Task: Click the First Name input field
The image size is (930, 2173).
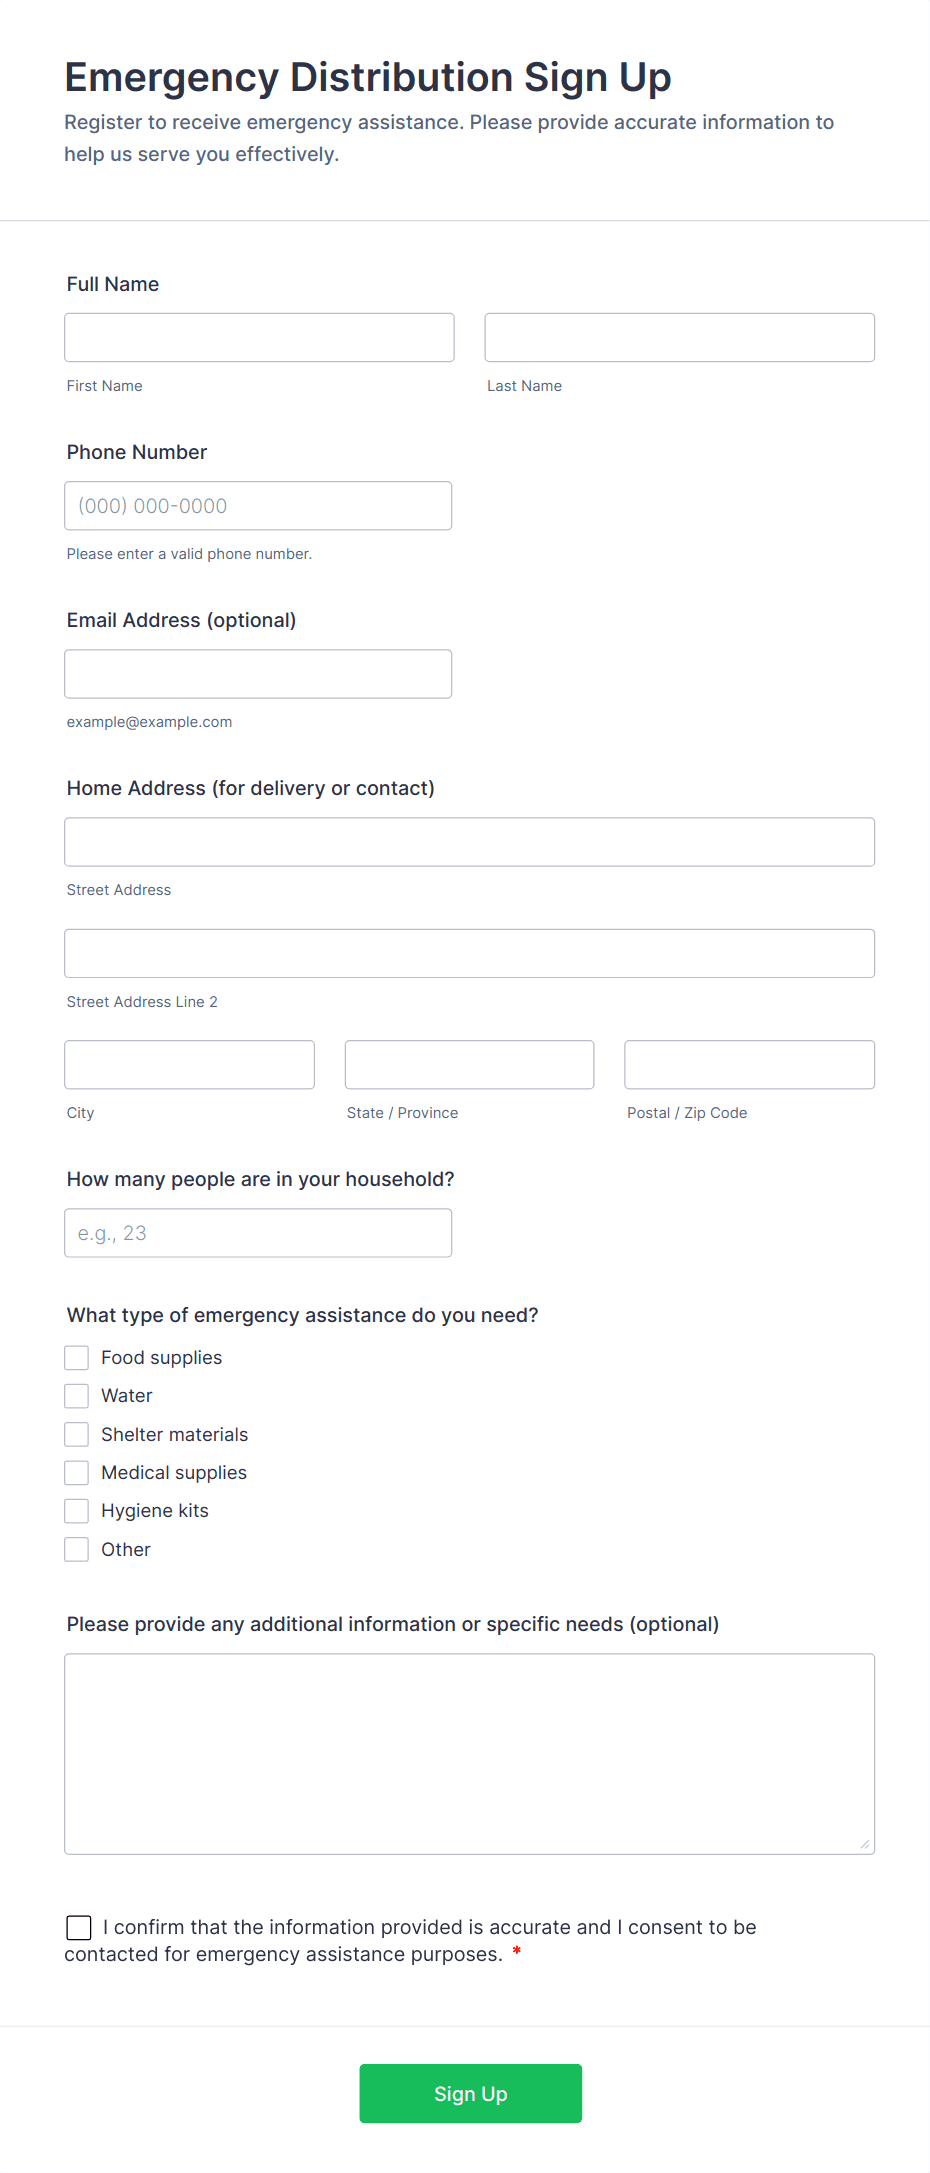Action: tap(258, 337)
